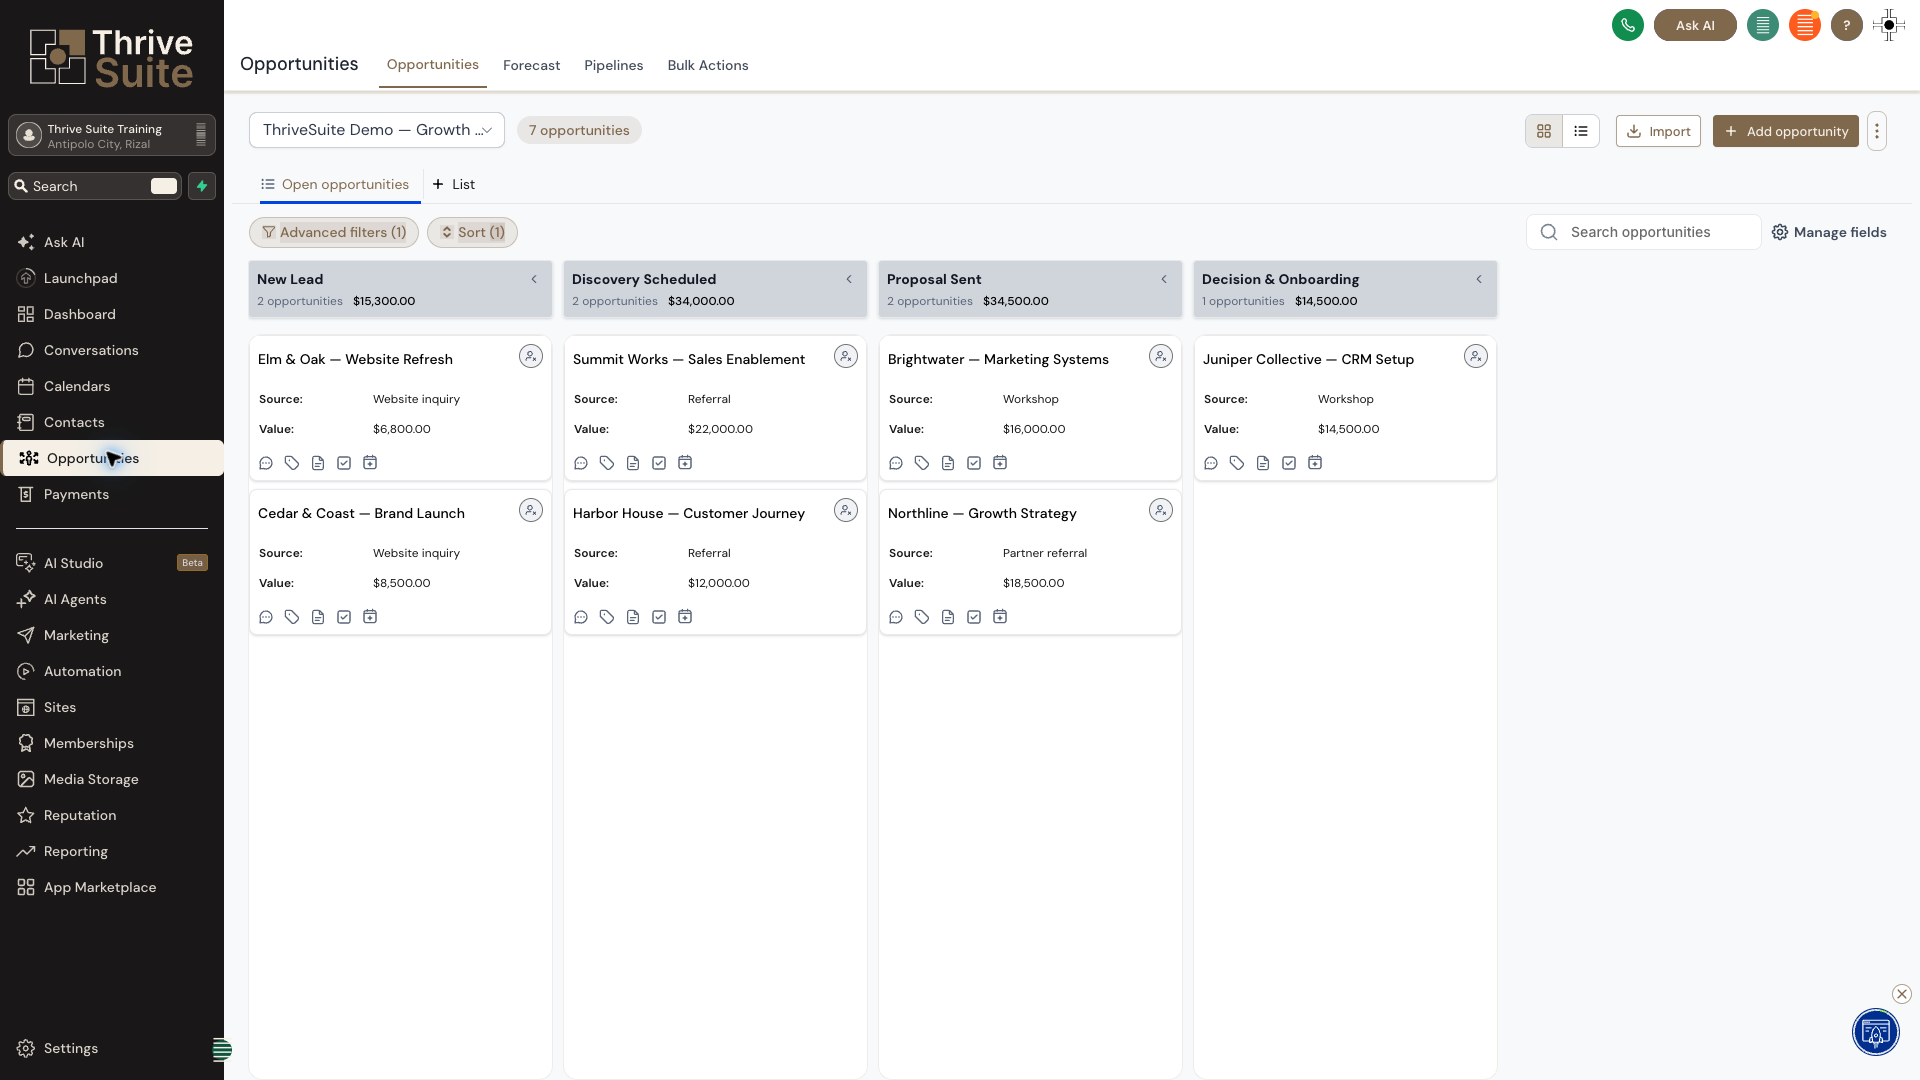Viewport: 1920px width, 1080px height.
Task: Click the green phone dialer icon
Action: tap(1628, 25)
